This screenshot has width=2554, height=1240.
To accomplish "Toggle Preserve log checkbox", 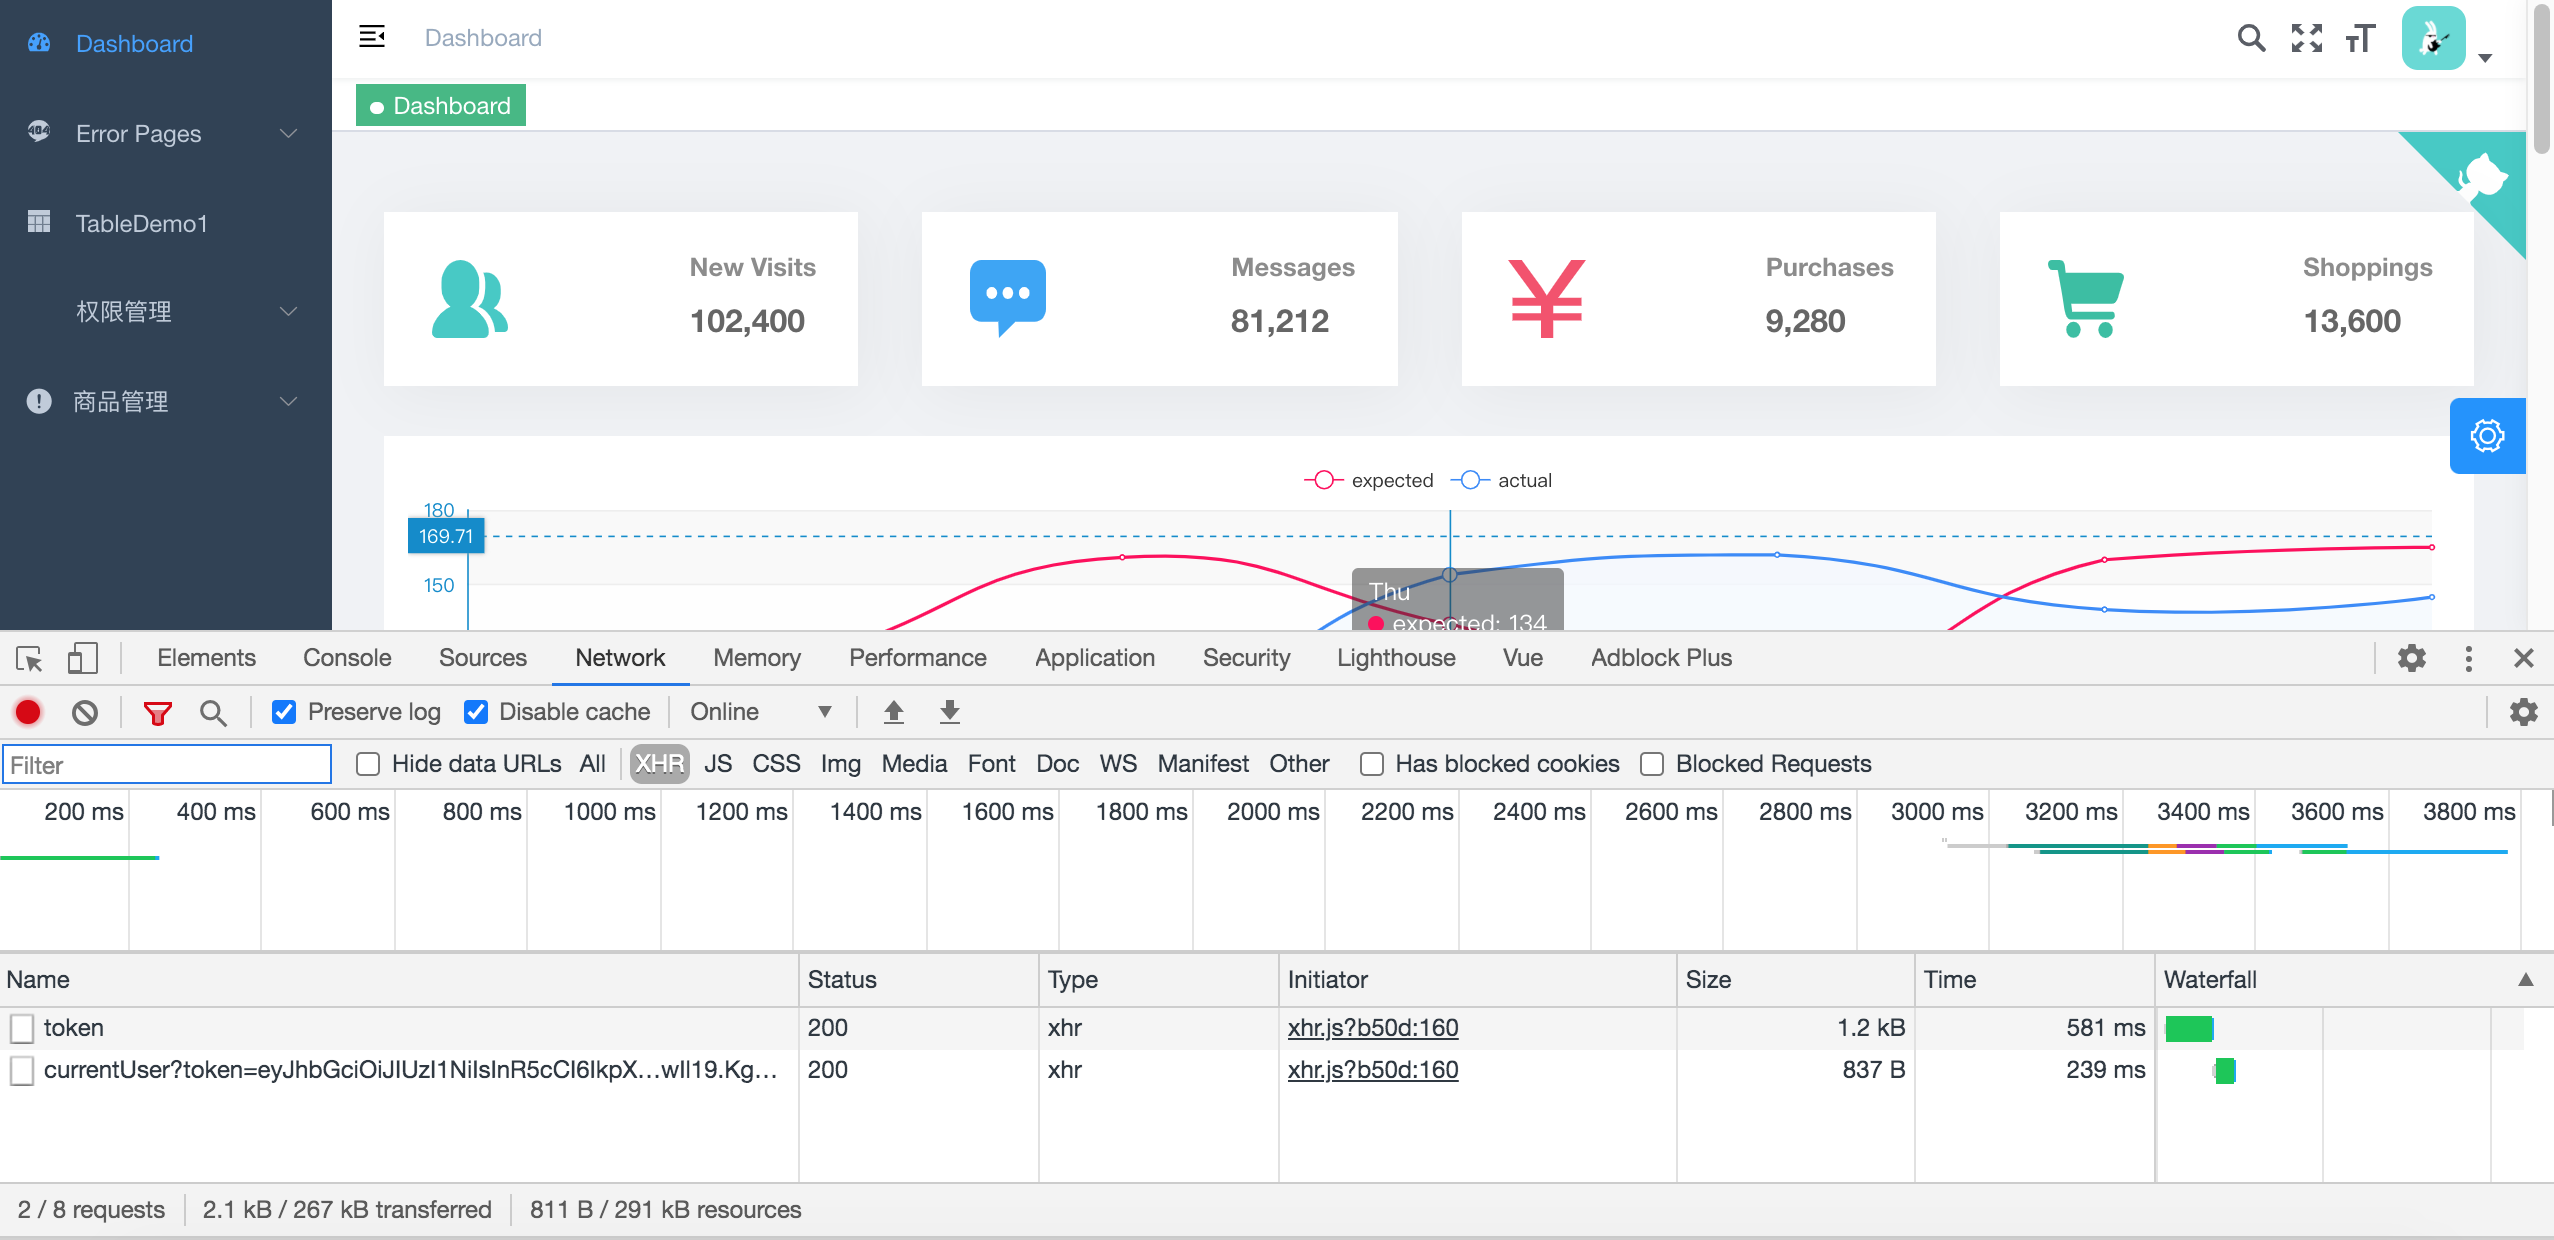I will (x=284, y=712).
